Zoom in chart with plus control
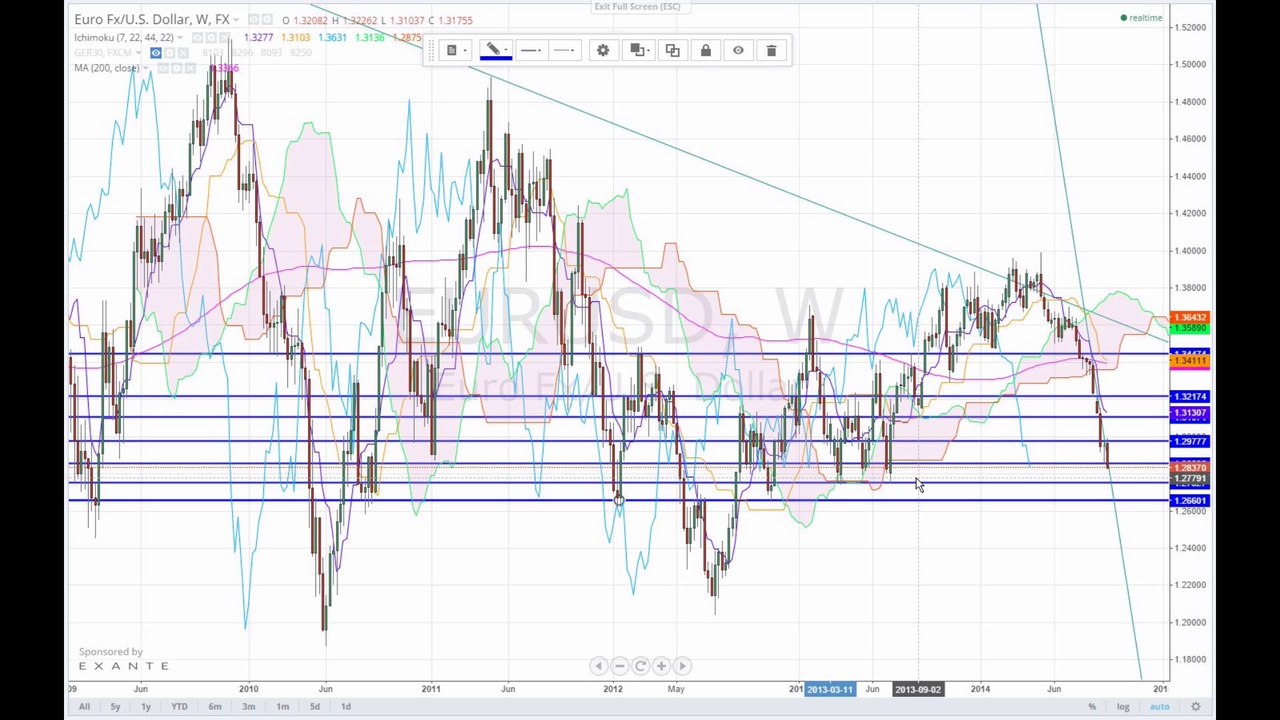1280x720 pixels. coord(661,666)
